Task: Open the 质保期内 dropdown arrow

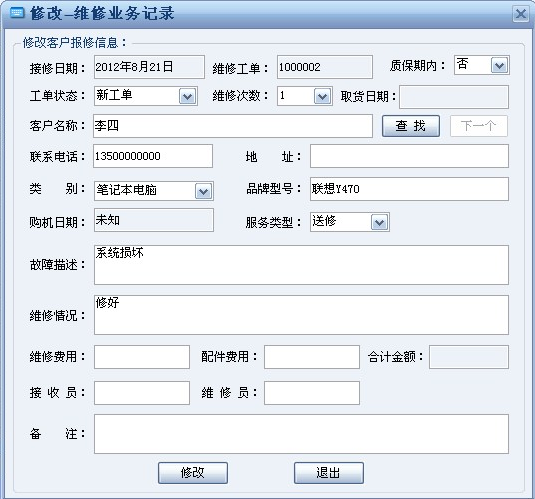Action: click(x=500, y=65)
